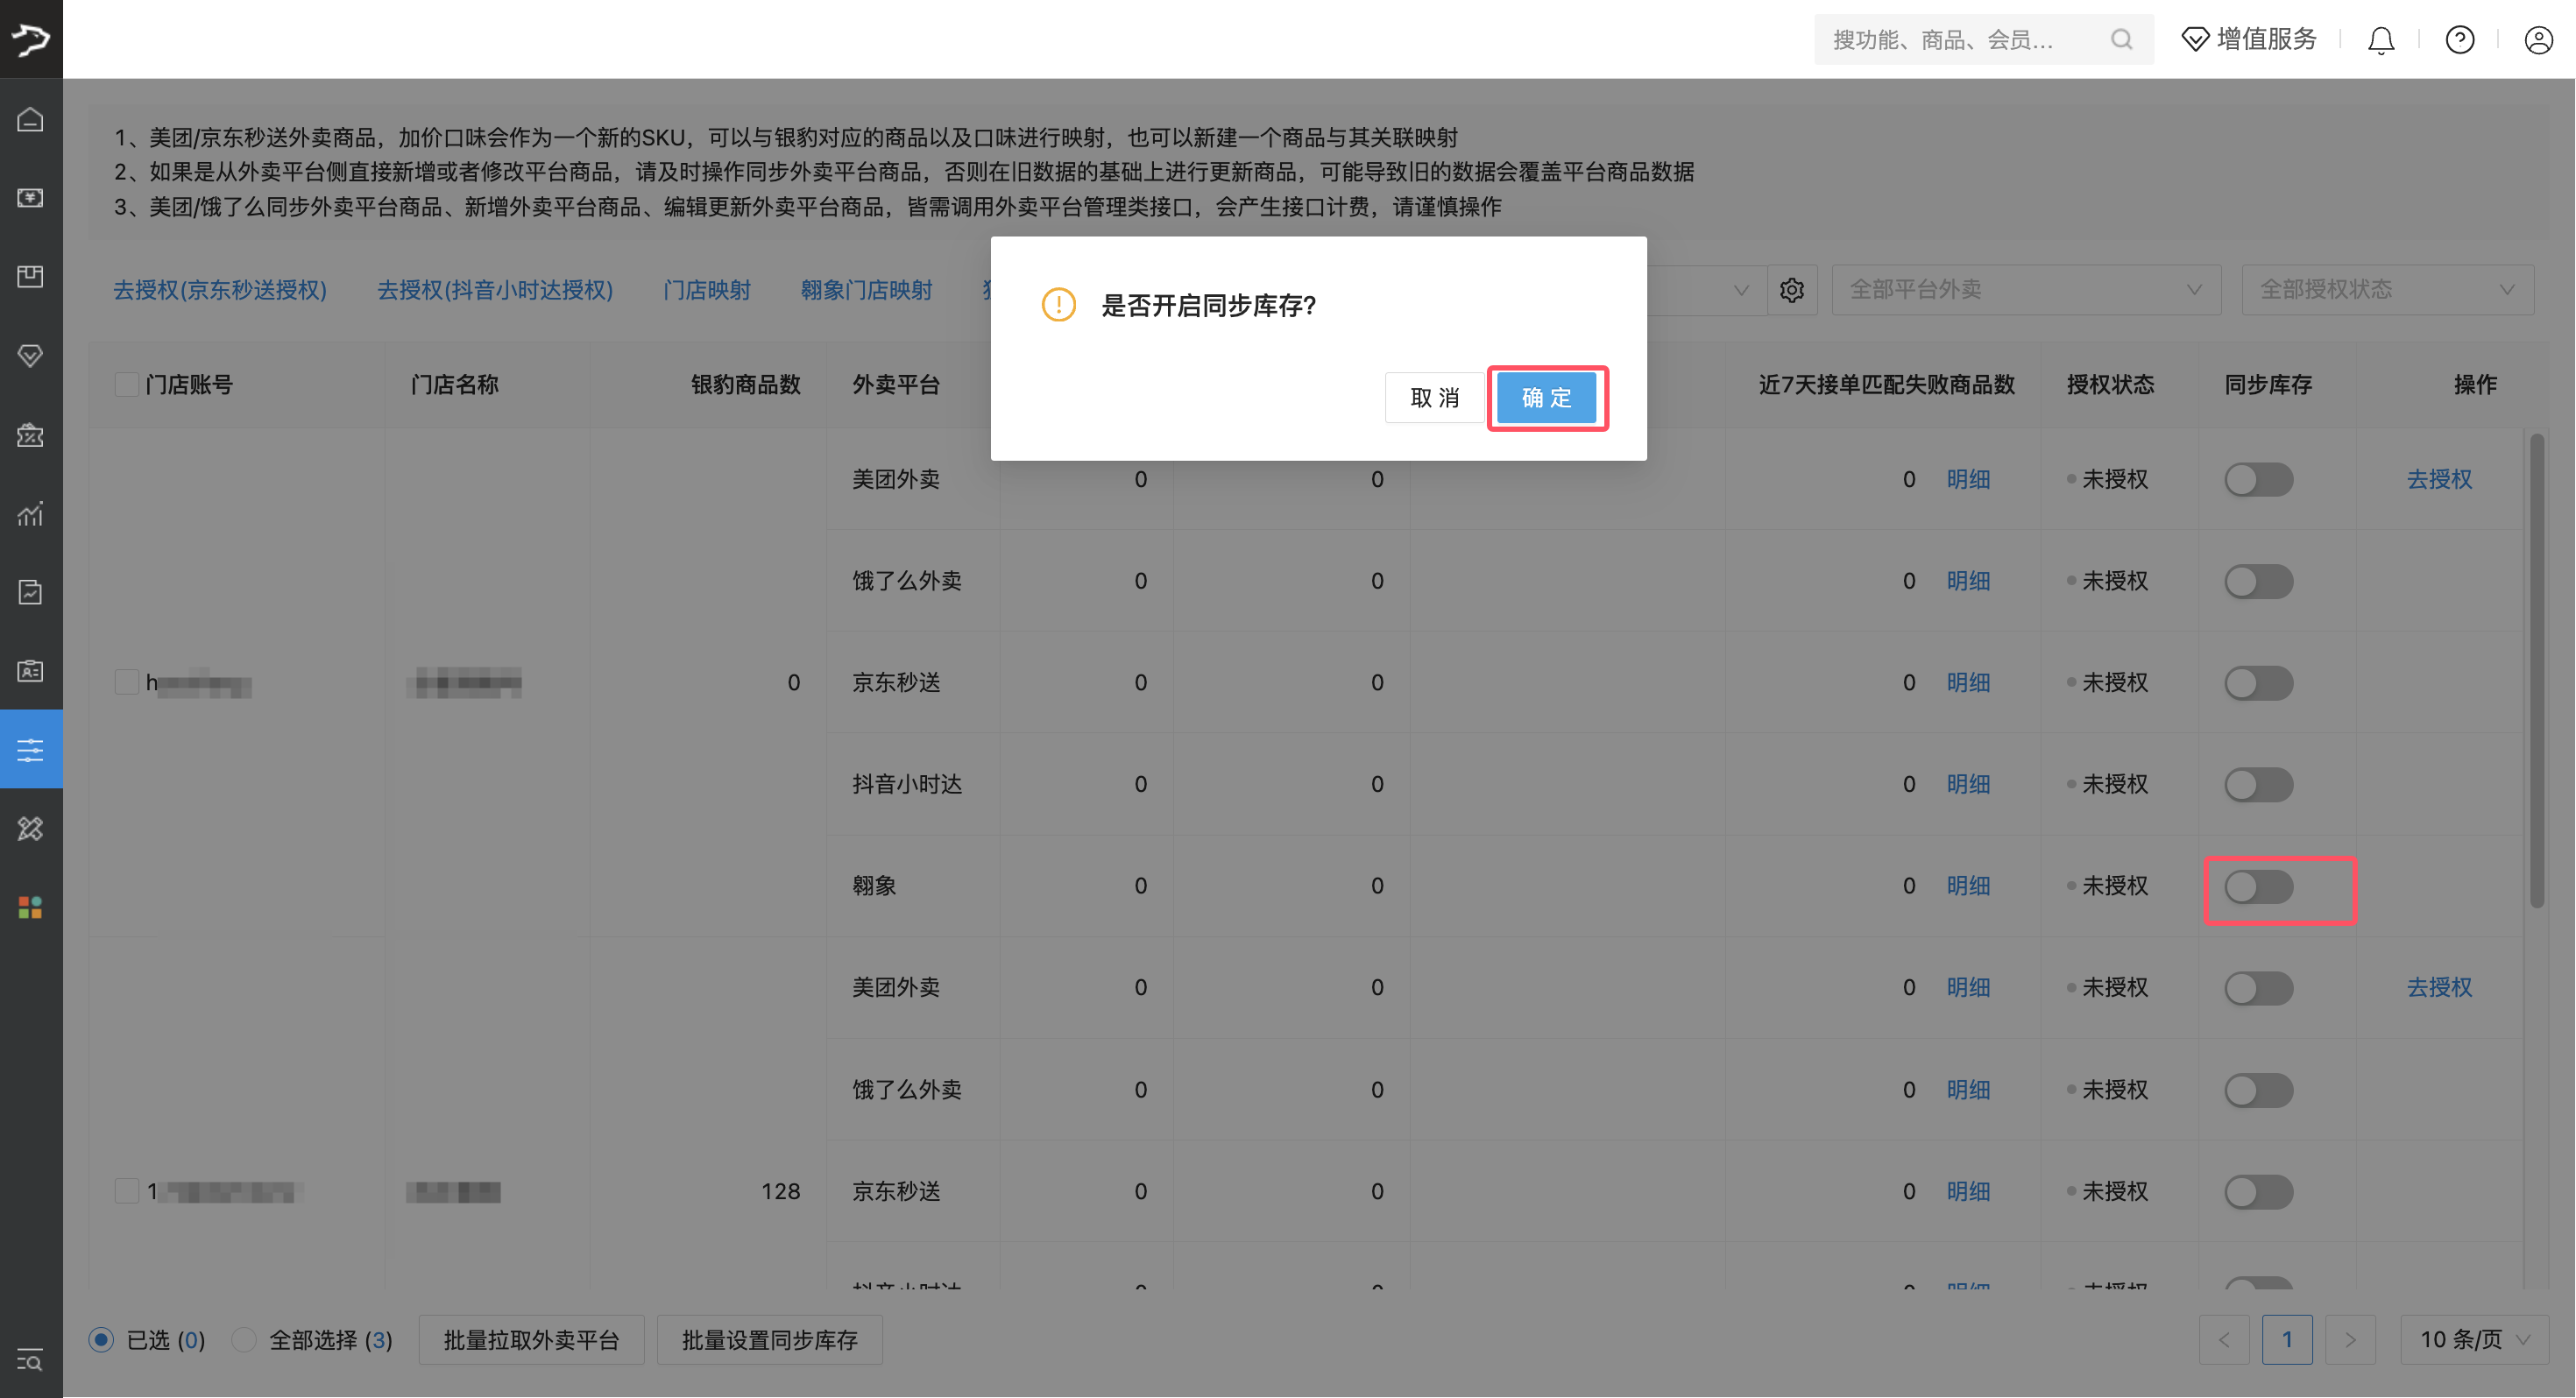The height and width of the screenshot is (1398, 2576).
Task: Select the 门店映射 tab
Action: pyautogui.click(x=706, y=289)
